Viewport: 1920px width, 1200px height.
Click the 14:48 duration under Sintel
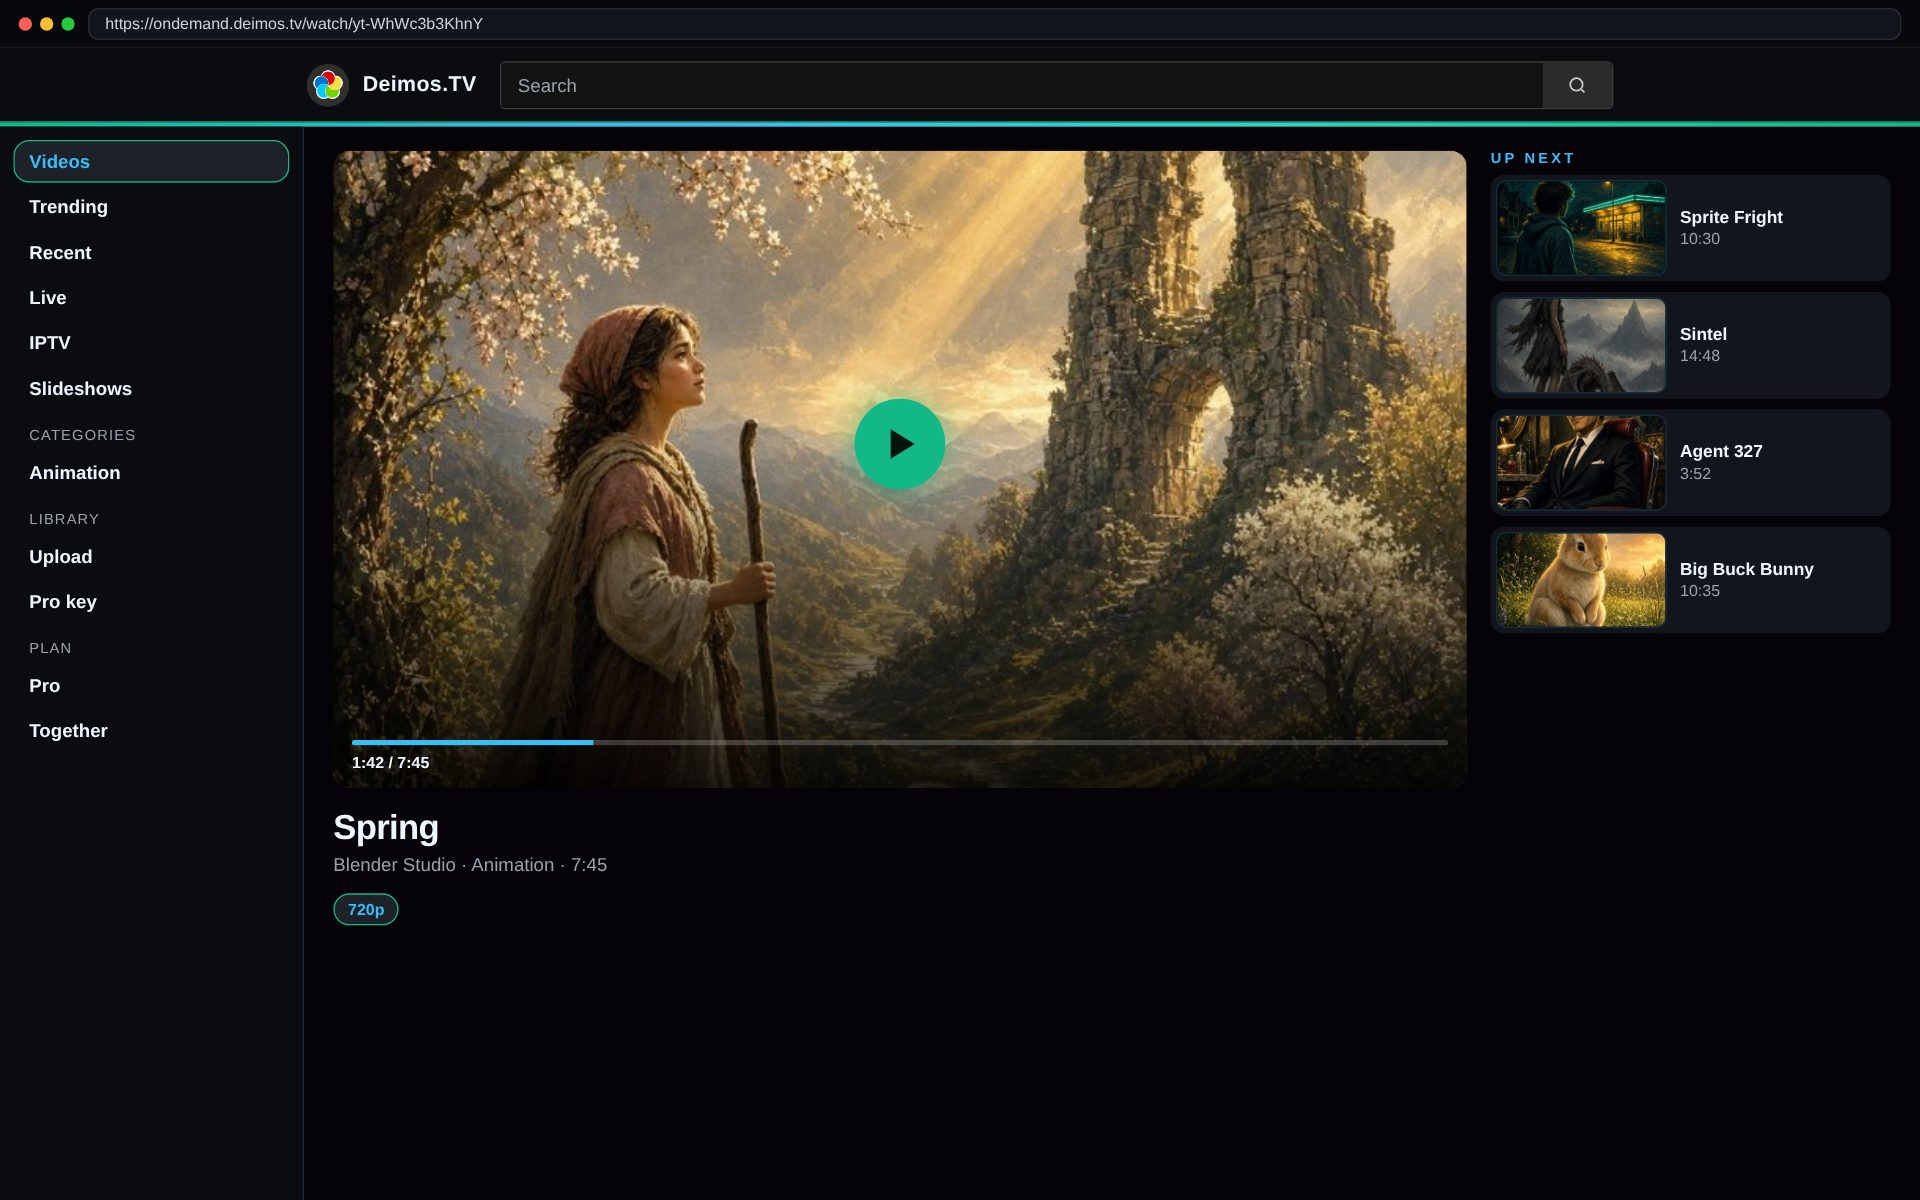pyautogui.click(x=1700, y=356)
